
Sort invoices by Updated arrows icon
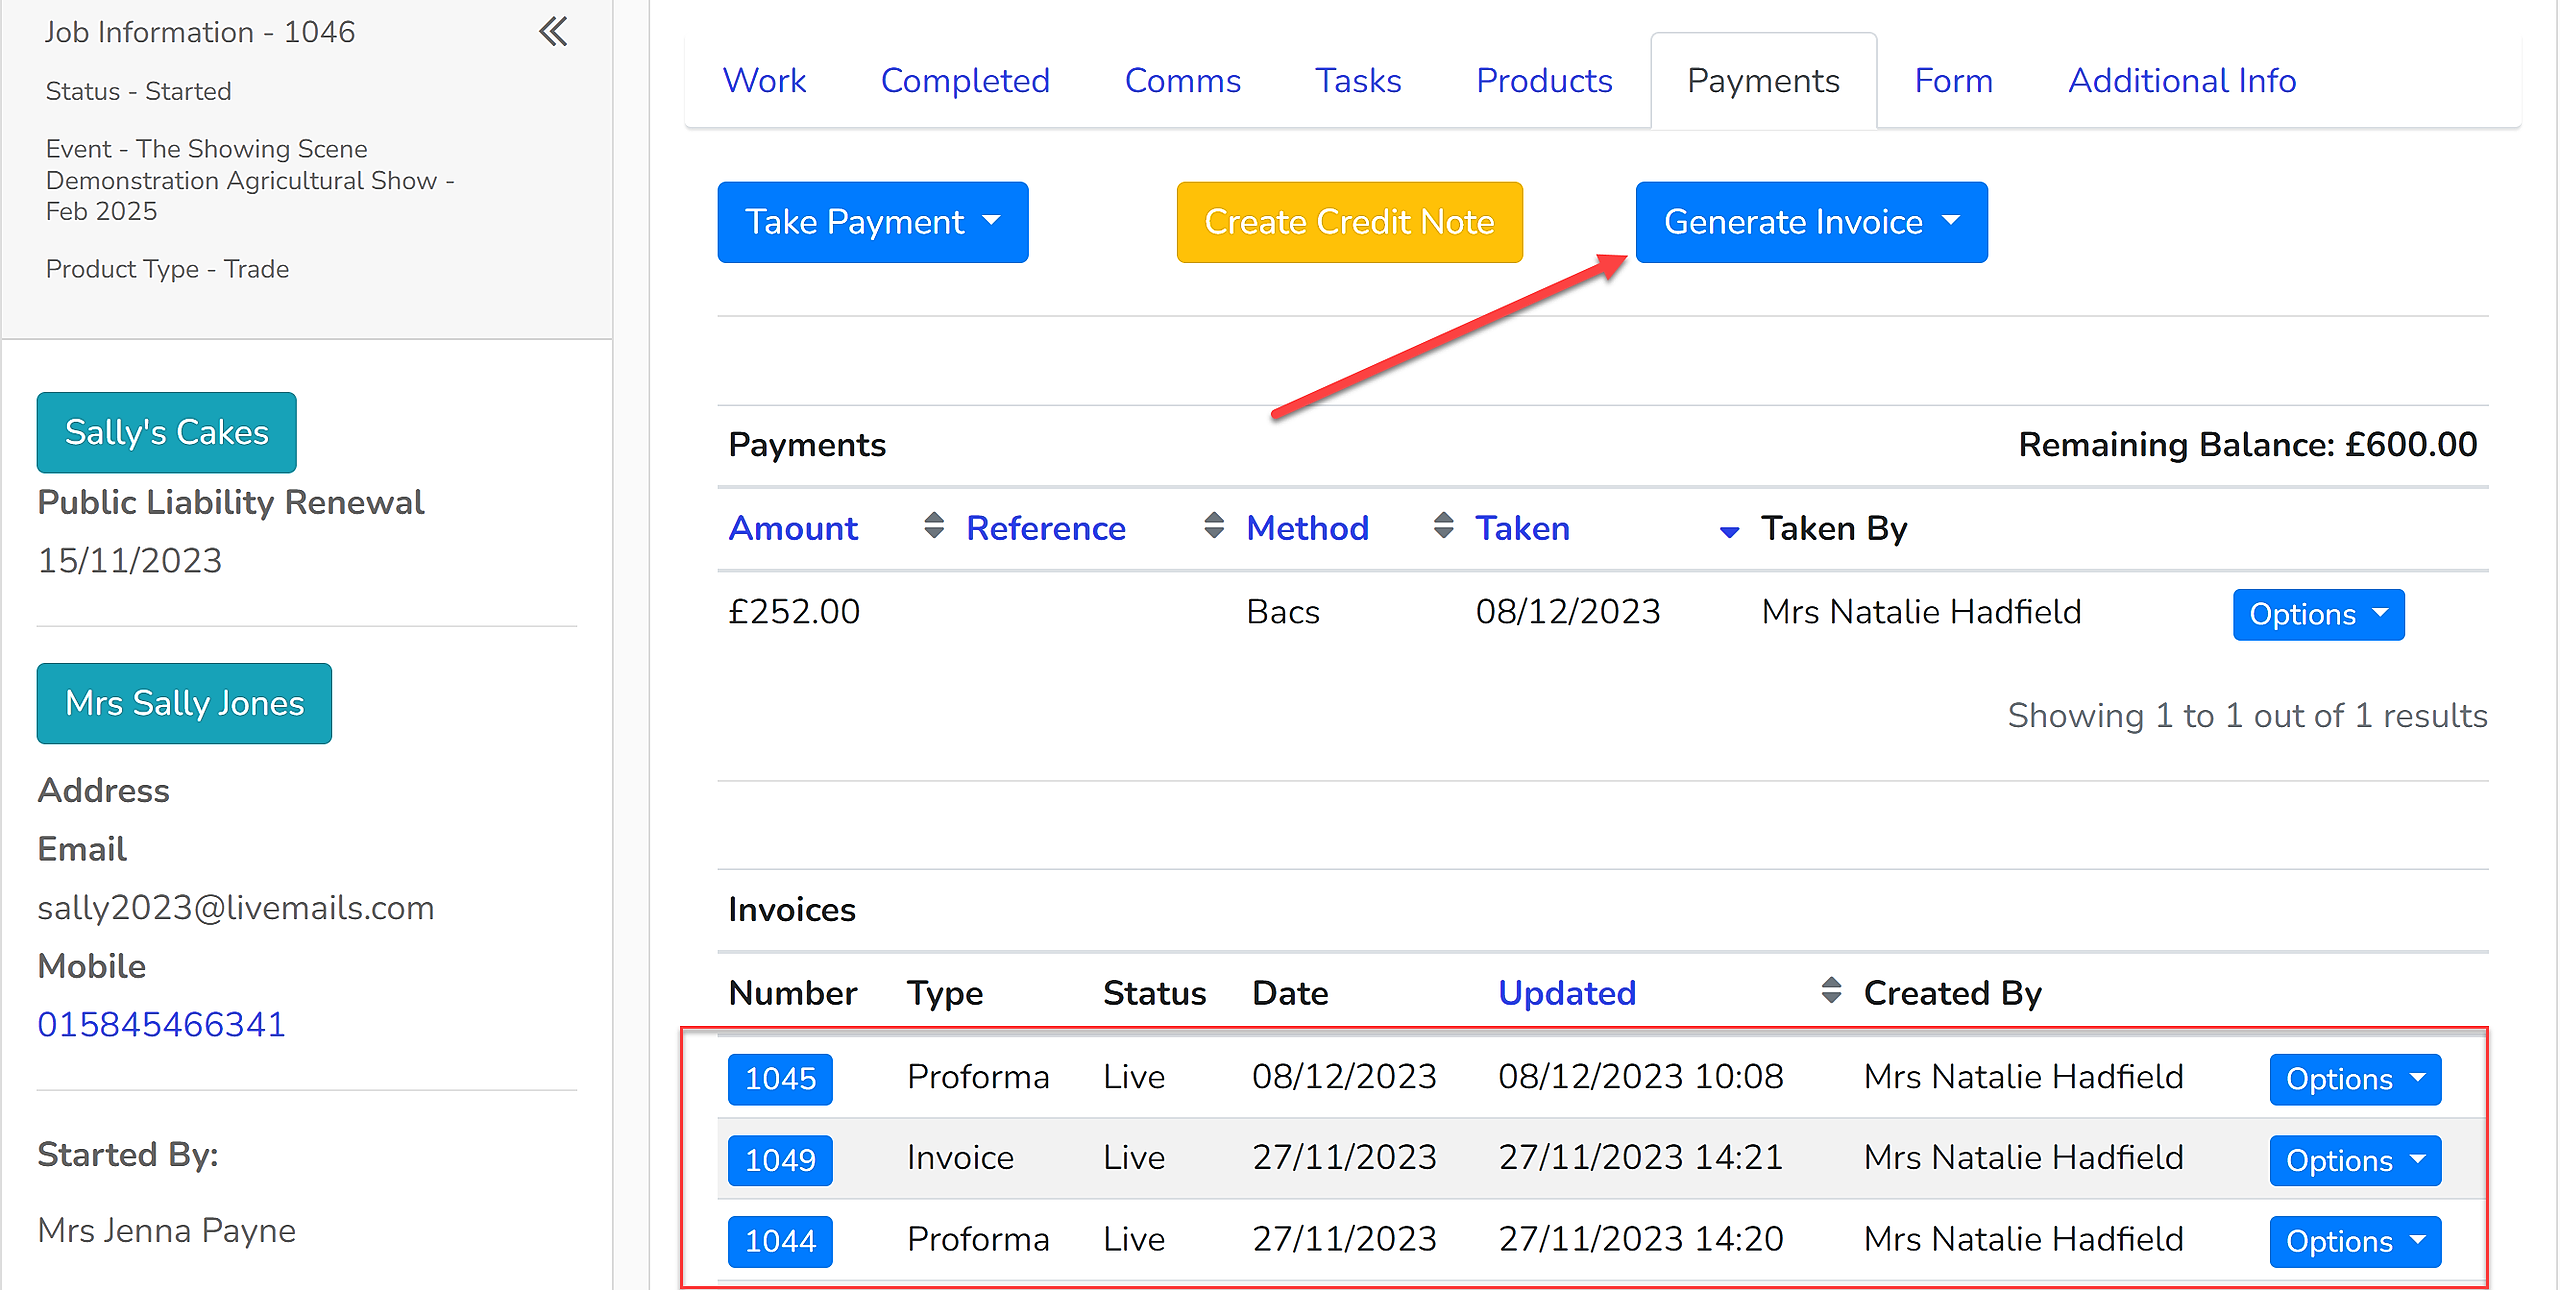point(1831,991)
